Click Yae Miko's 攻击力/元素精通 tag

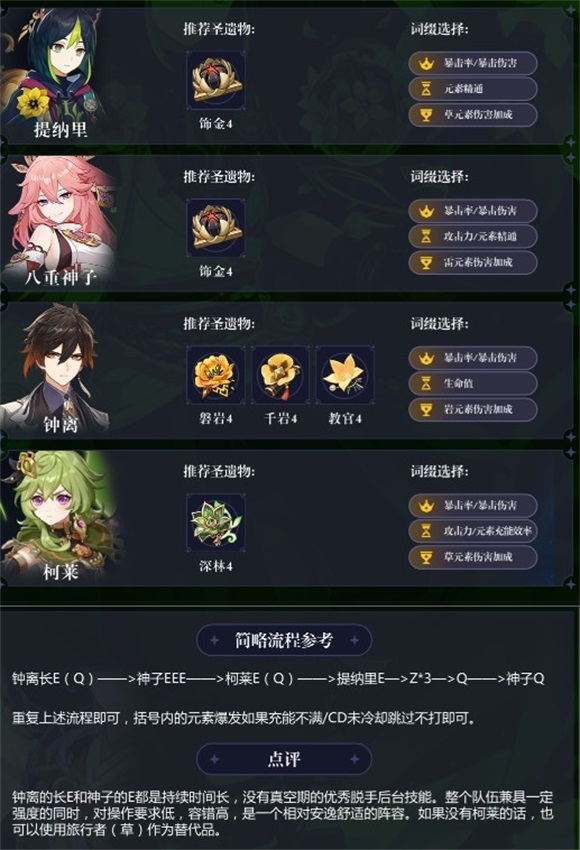[473, 236]
